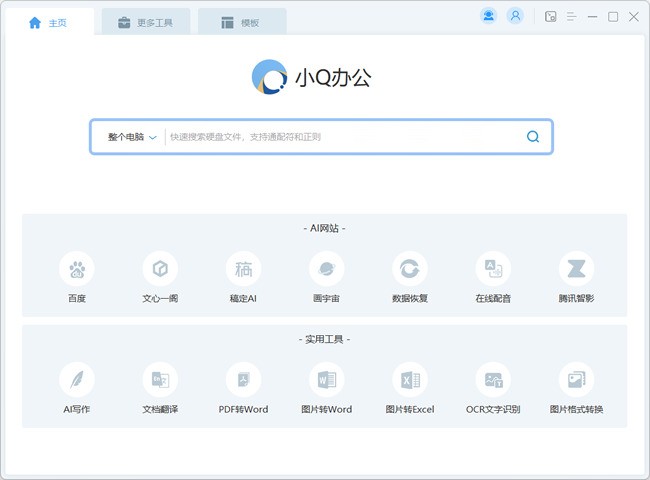The image size is (650, 480).
Task: Open the 图片转Excel tool
Action: (410, 380)
